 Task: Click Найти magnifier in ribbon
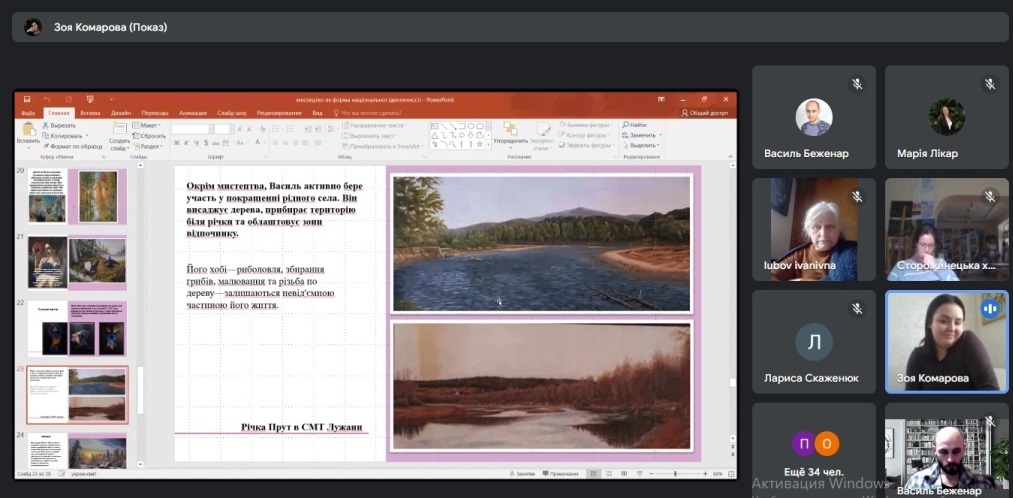[x=634, y=125]
